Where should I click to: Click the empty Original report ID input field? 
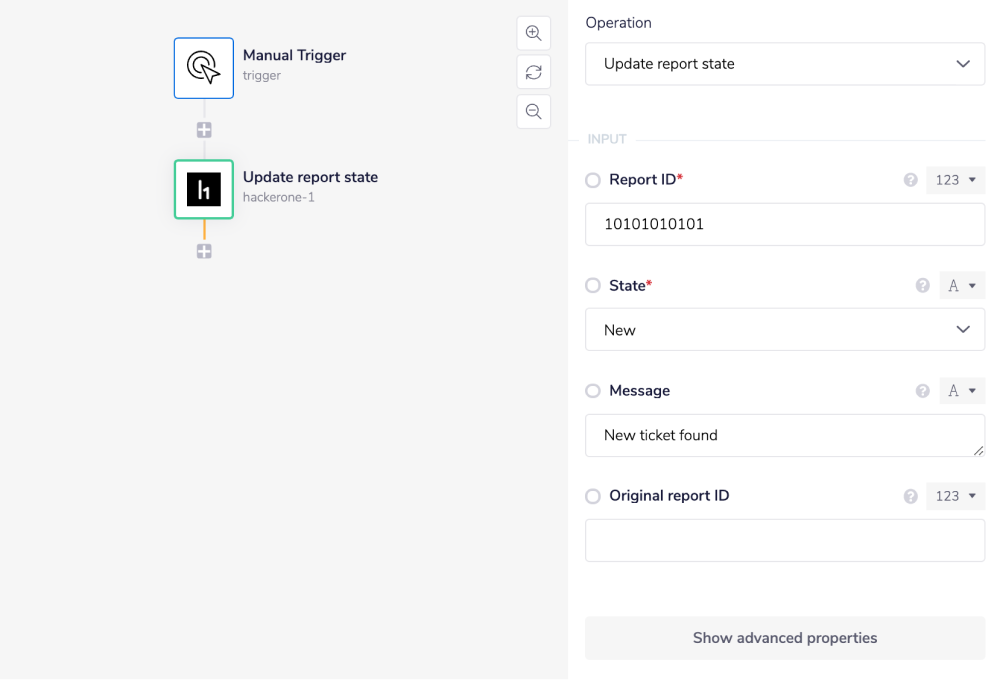(784, 540)
